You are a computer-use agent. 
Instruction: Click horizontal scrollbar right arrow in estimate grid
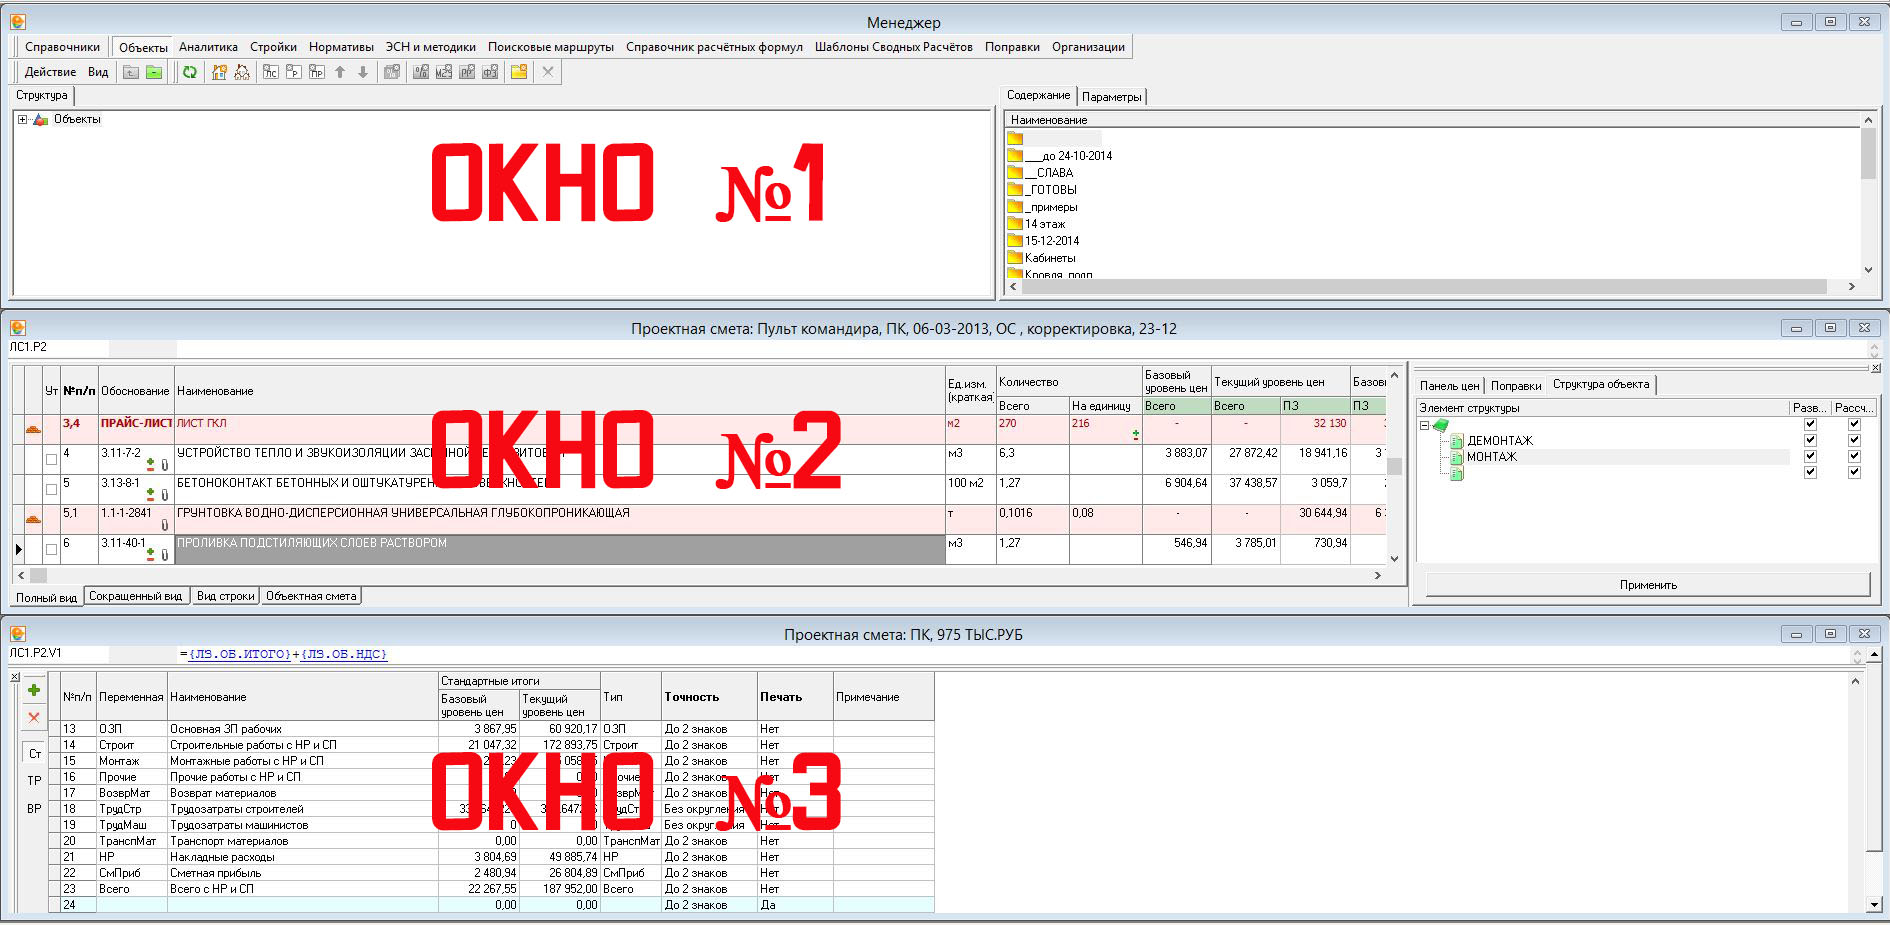[1377, 576]
